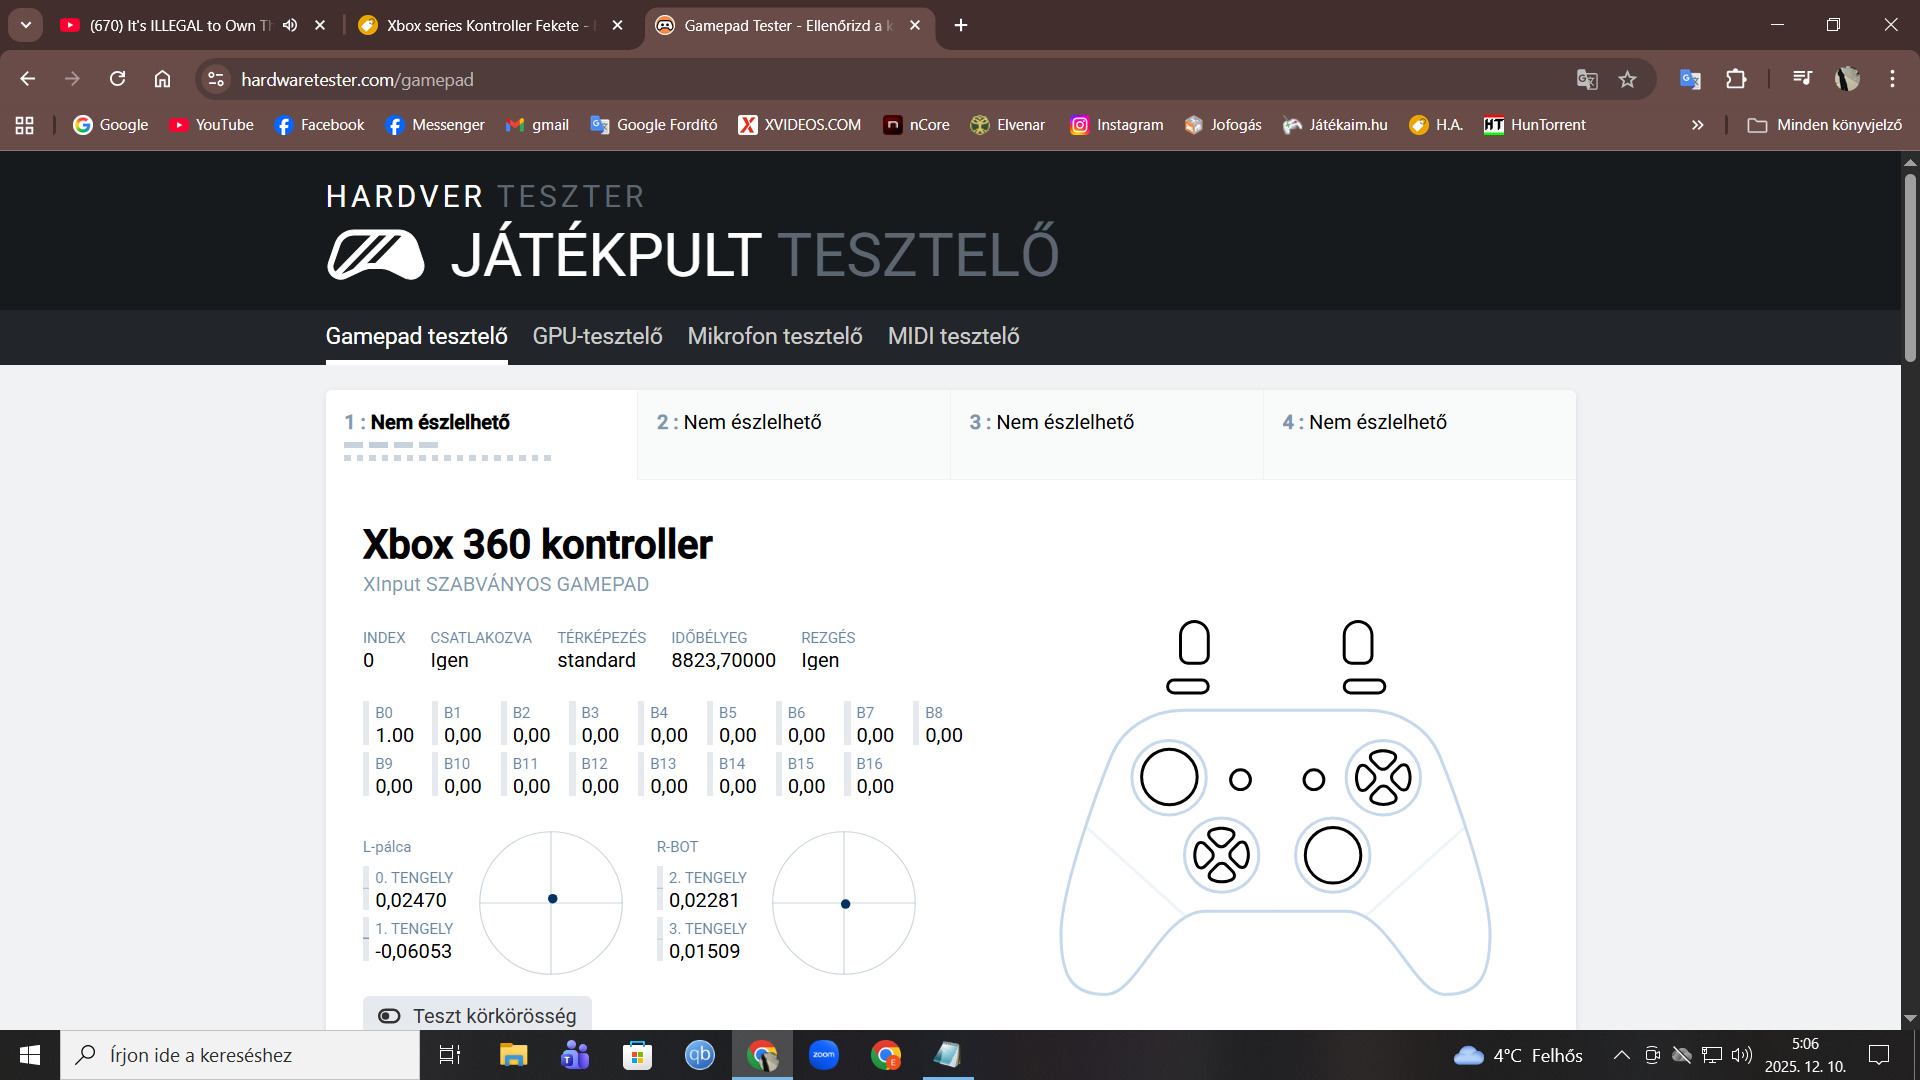Mute the YouTube tab using its speaker icon

(290, 25)
